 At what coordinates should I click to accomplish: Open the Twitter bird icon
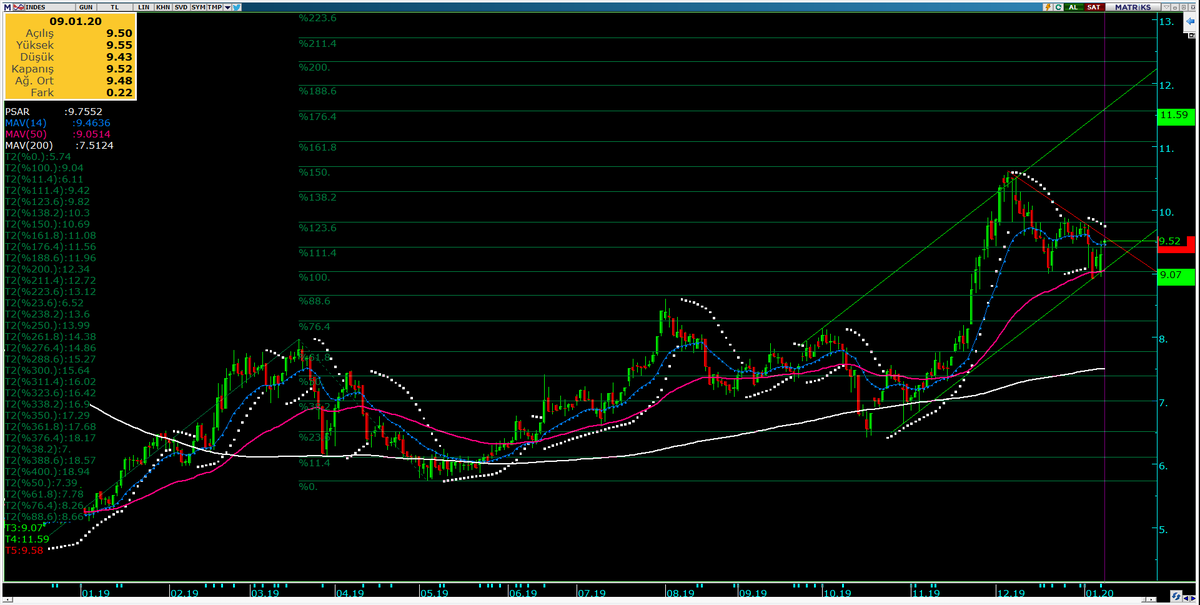pos(236,7)
